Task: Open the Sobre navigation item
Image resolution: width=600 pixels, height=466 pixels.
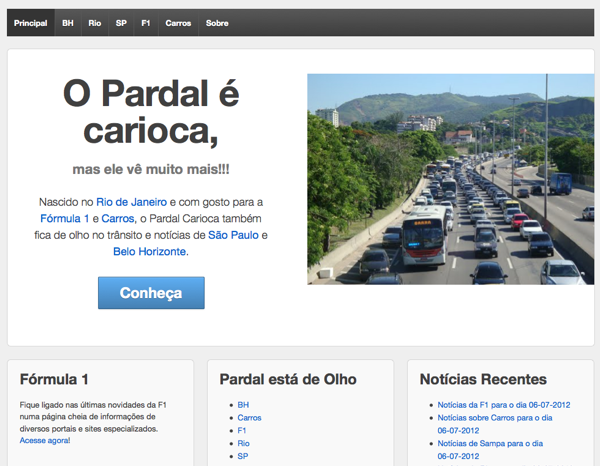Action: click(x=217, y=23)
